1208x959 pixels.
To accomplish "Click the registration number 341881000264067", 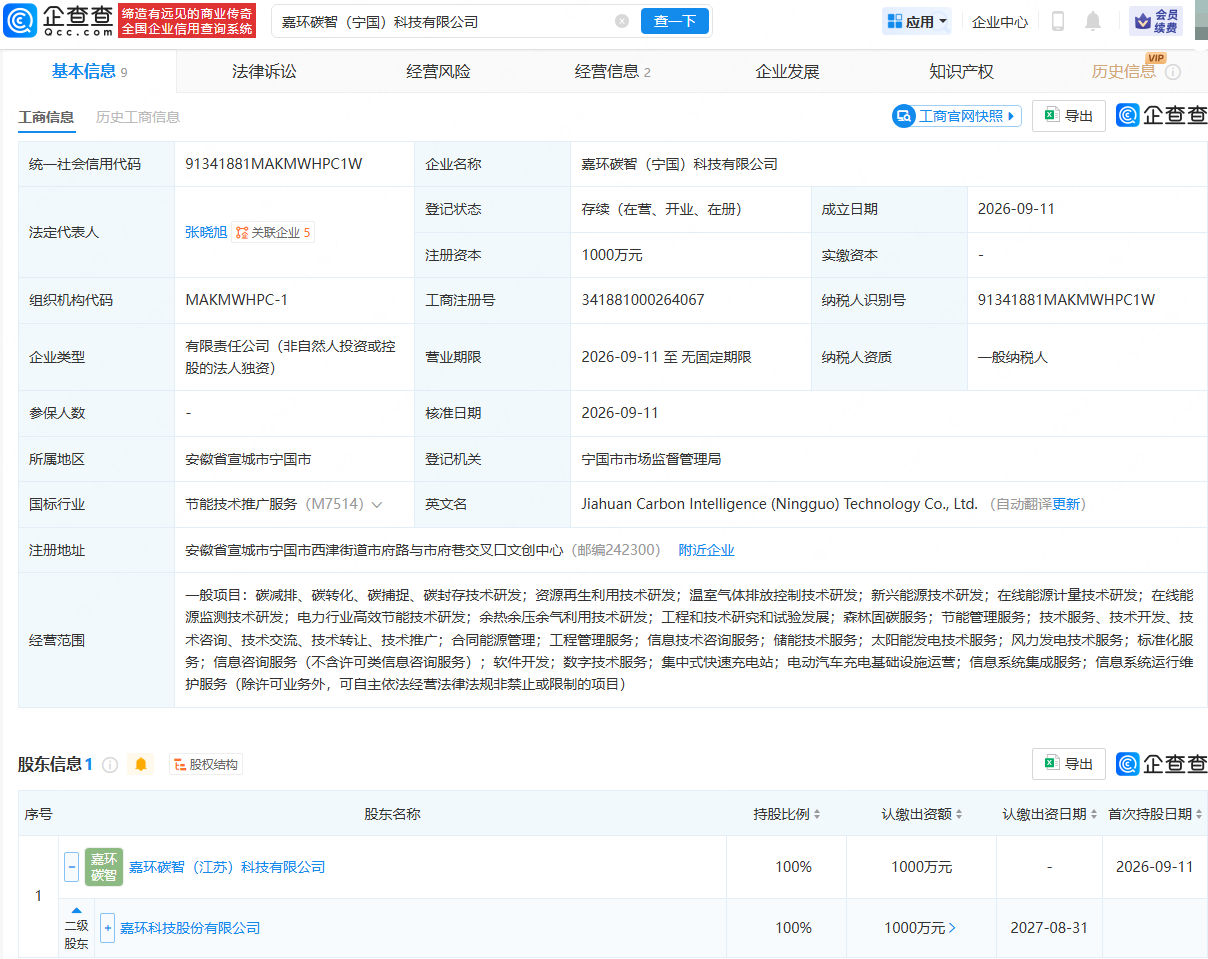I will (x=643, y=300).
